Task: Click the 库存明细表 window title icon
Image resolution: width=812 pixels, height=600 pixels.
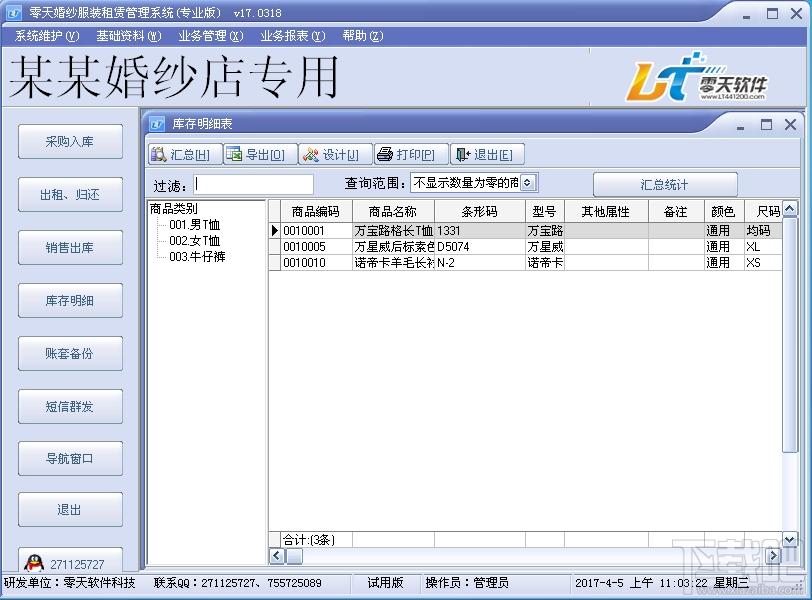Action: coord(156,124)
